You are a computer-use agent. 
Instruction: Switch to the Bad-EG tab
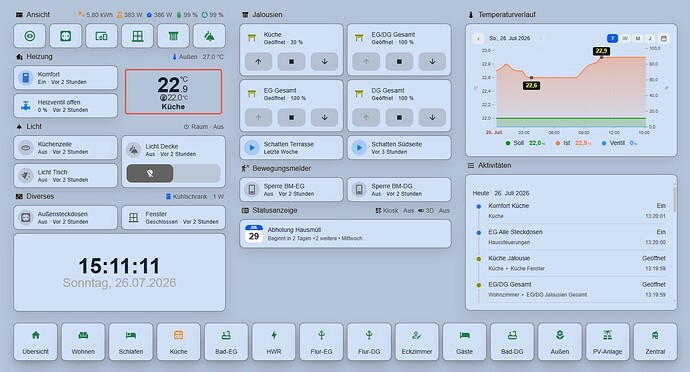(x=226, y=342)
